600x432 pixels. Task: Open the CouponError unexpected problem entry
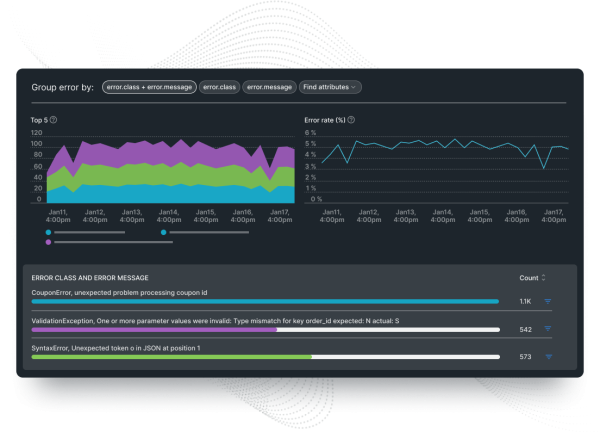click(120, 291)
